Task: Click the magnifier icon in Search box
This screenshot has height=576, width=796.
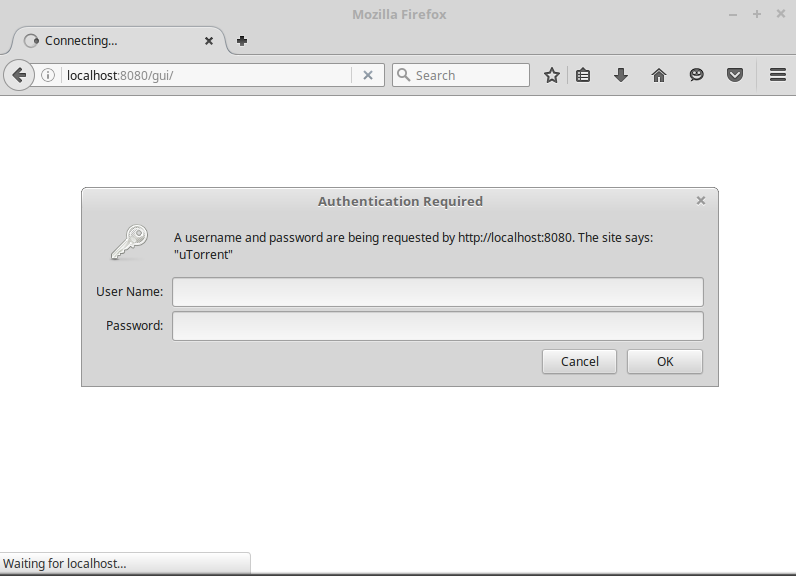Action: 404,75
